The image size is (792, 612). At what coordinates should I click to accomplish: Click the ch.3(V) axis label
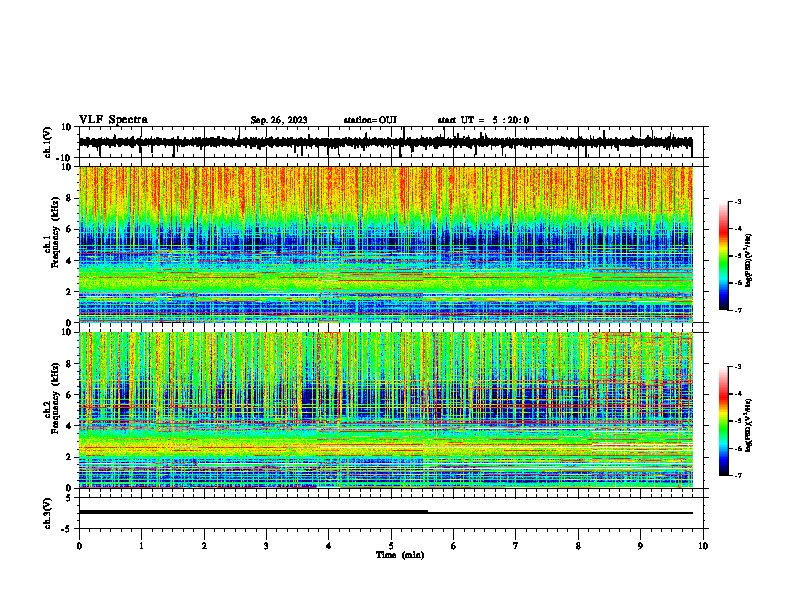tap(48, 513)
